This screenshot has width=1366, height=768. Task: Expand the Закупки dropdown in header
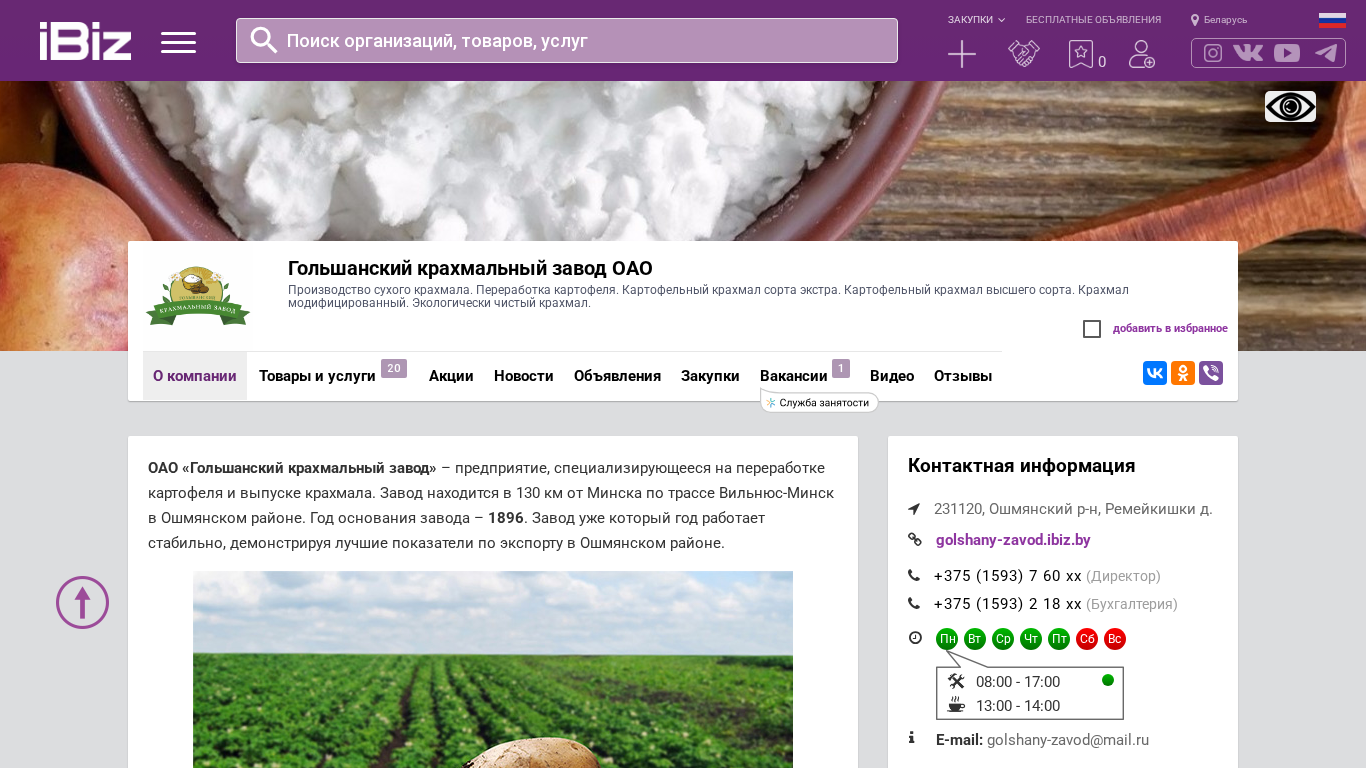coord(976,20)
